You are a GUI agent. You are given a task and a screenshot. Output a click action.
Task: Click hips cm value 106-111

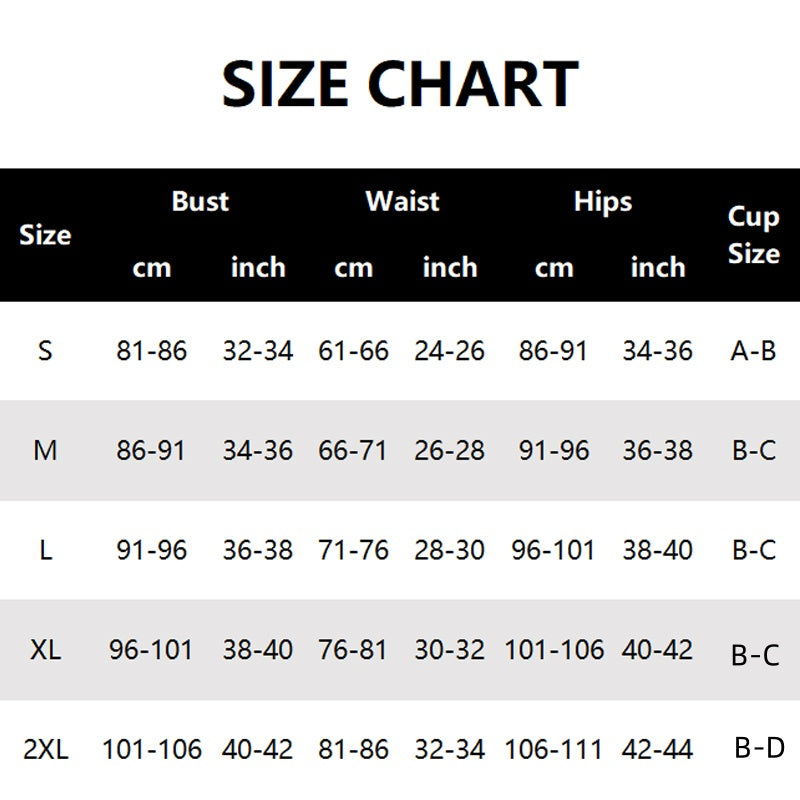click(554, 749)
